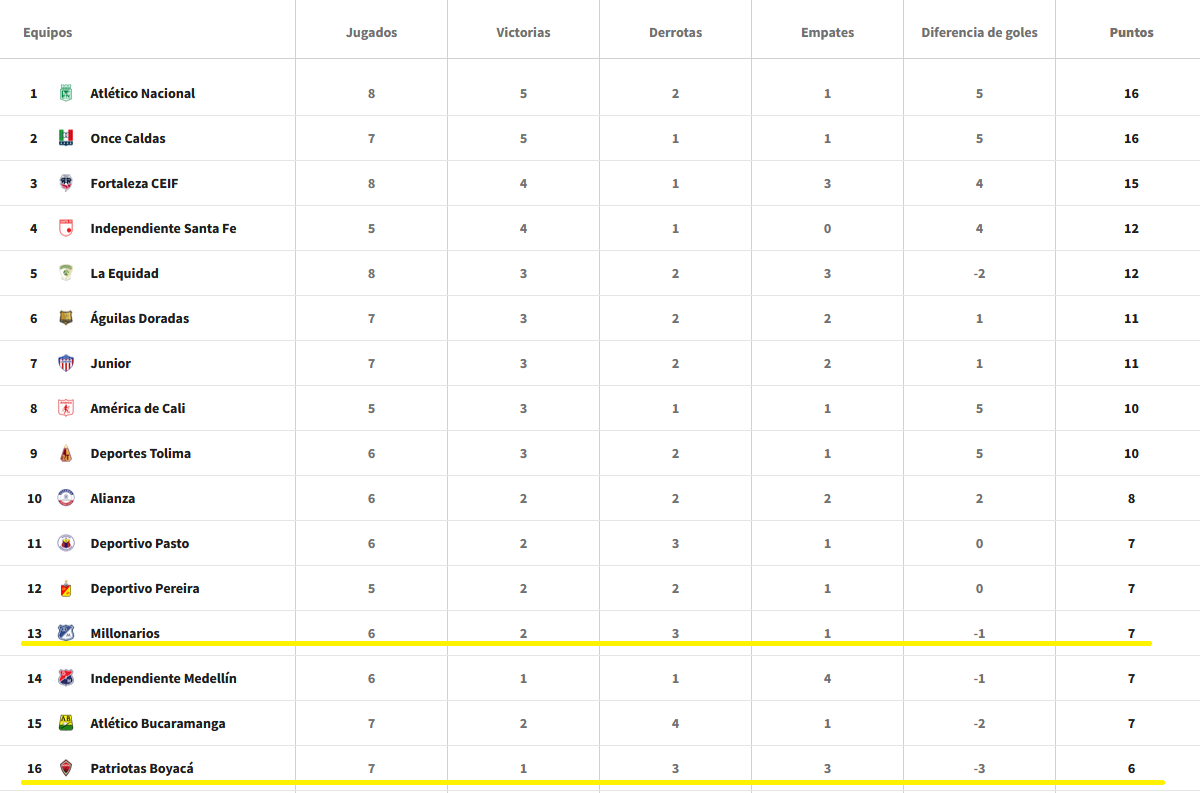This screenshot has width=1200, height=793.
Task: Open the La Equidad team name
Action: point(124,273)
